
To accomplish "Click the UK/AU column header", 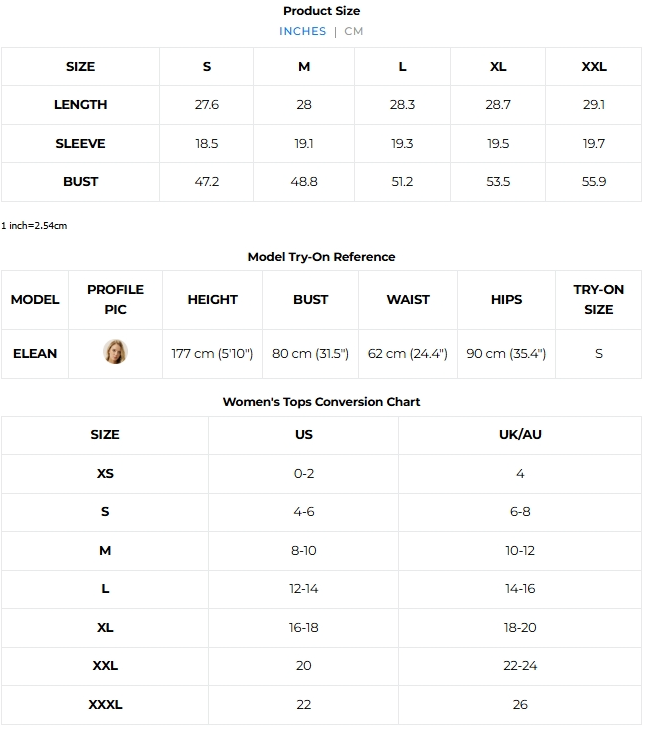I will [x=520, y=435].
